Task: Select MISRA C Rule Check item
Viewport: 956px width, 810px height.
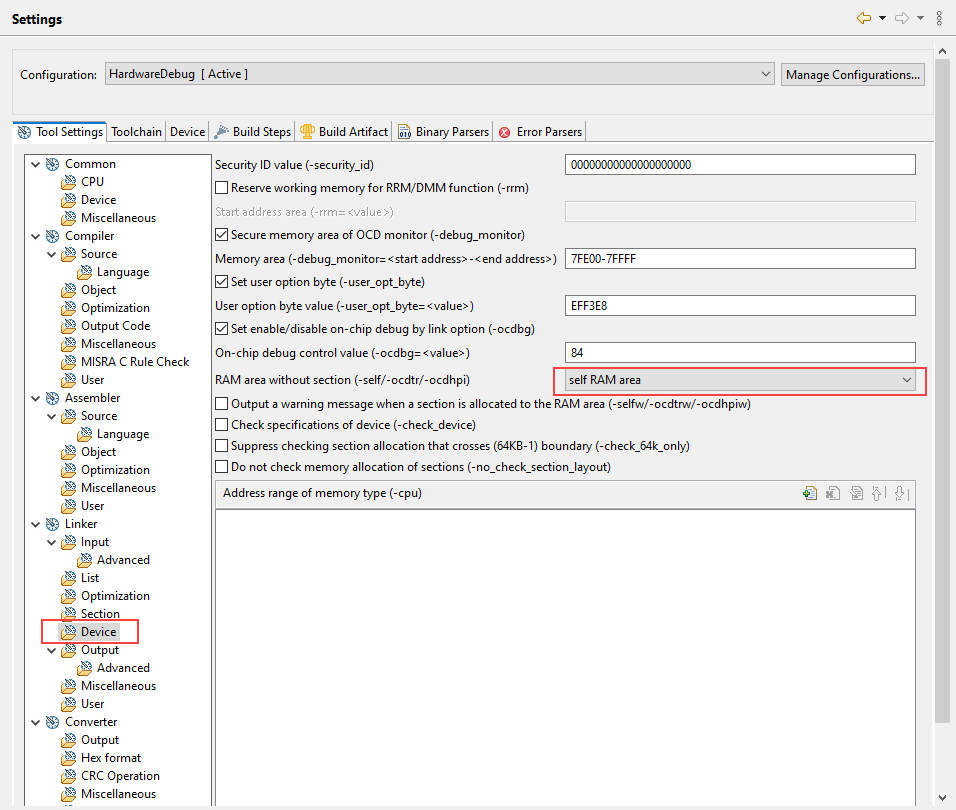Action: (x=134, y=362)
